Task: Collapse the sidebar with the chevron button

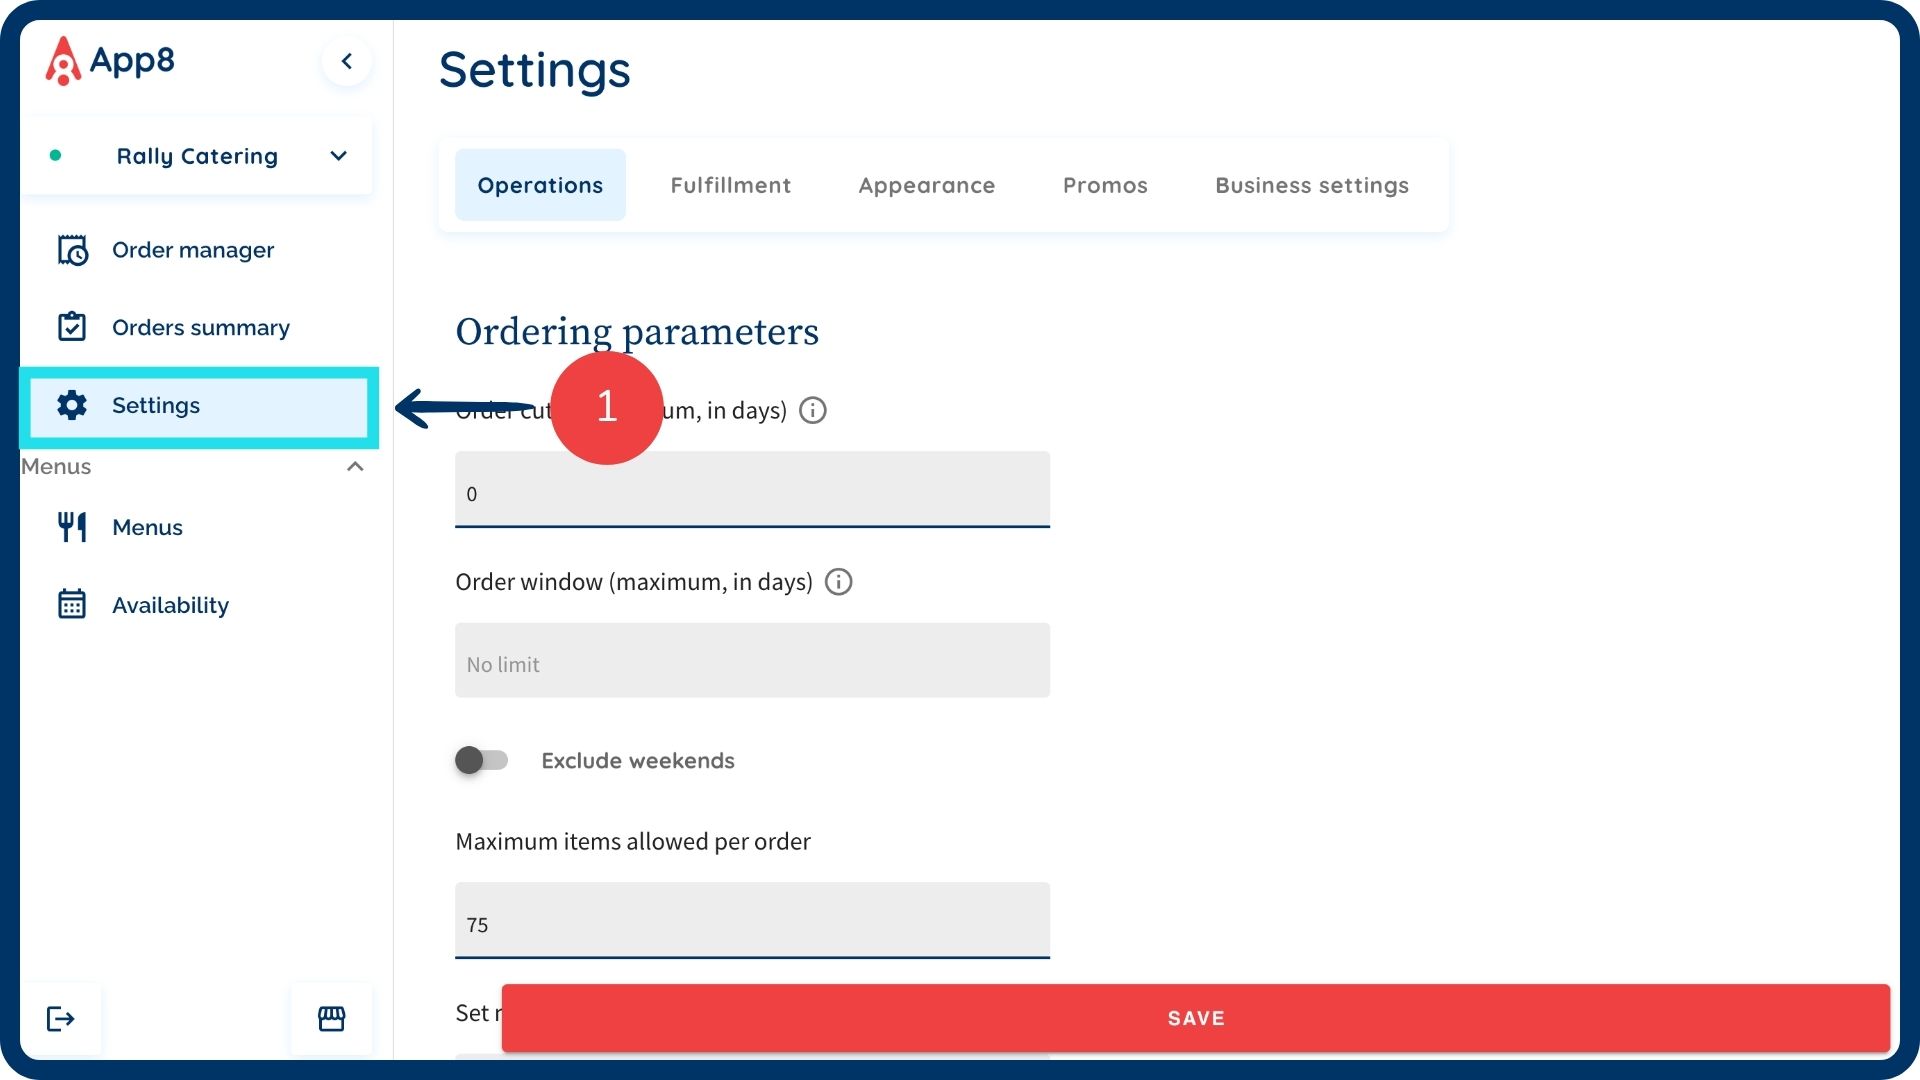Action: (347, 61)
